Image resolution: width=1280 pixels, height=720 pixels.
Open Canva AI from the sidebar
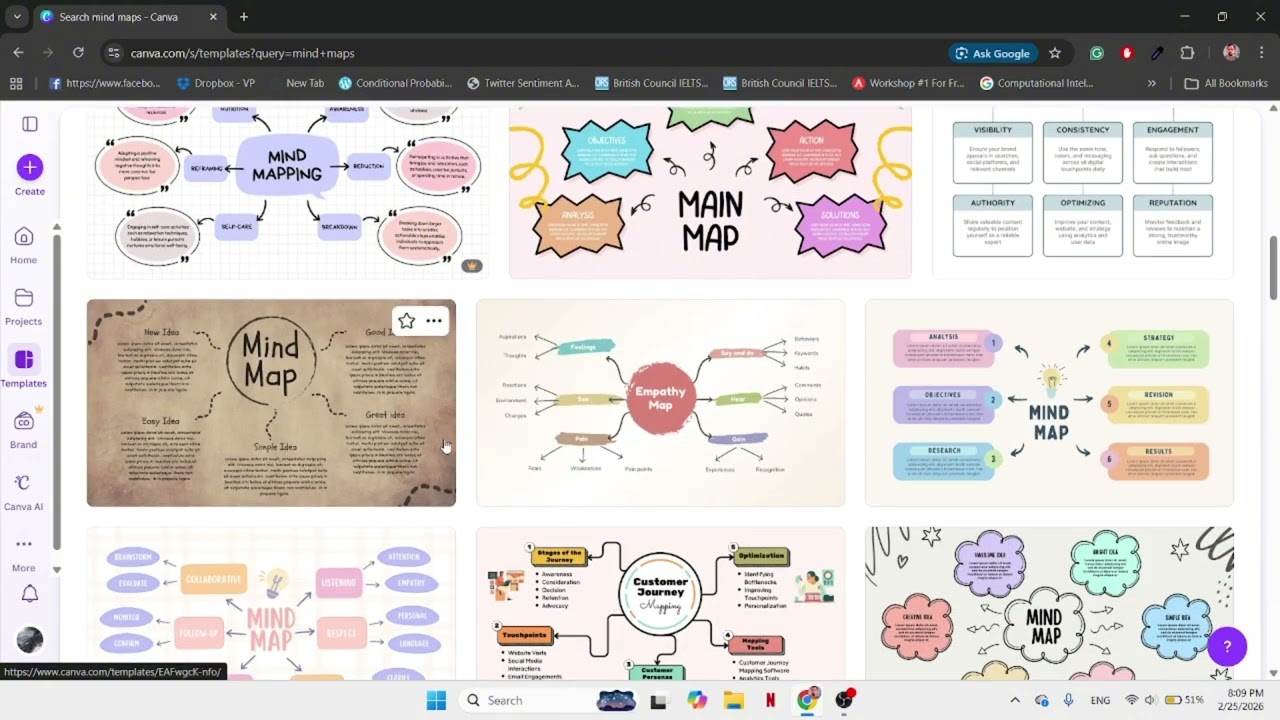click(24, 491)
